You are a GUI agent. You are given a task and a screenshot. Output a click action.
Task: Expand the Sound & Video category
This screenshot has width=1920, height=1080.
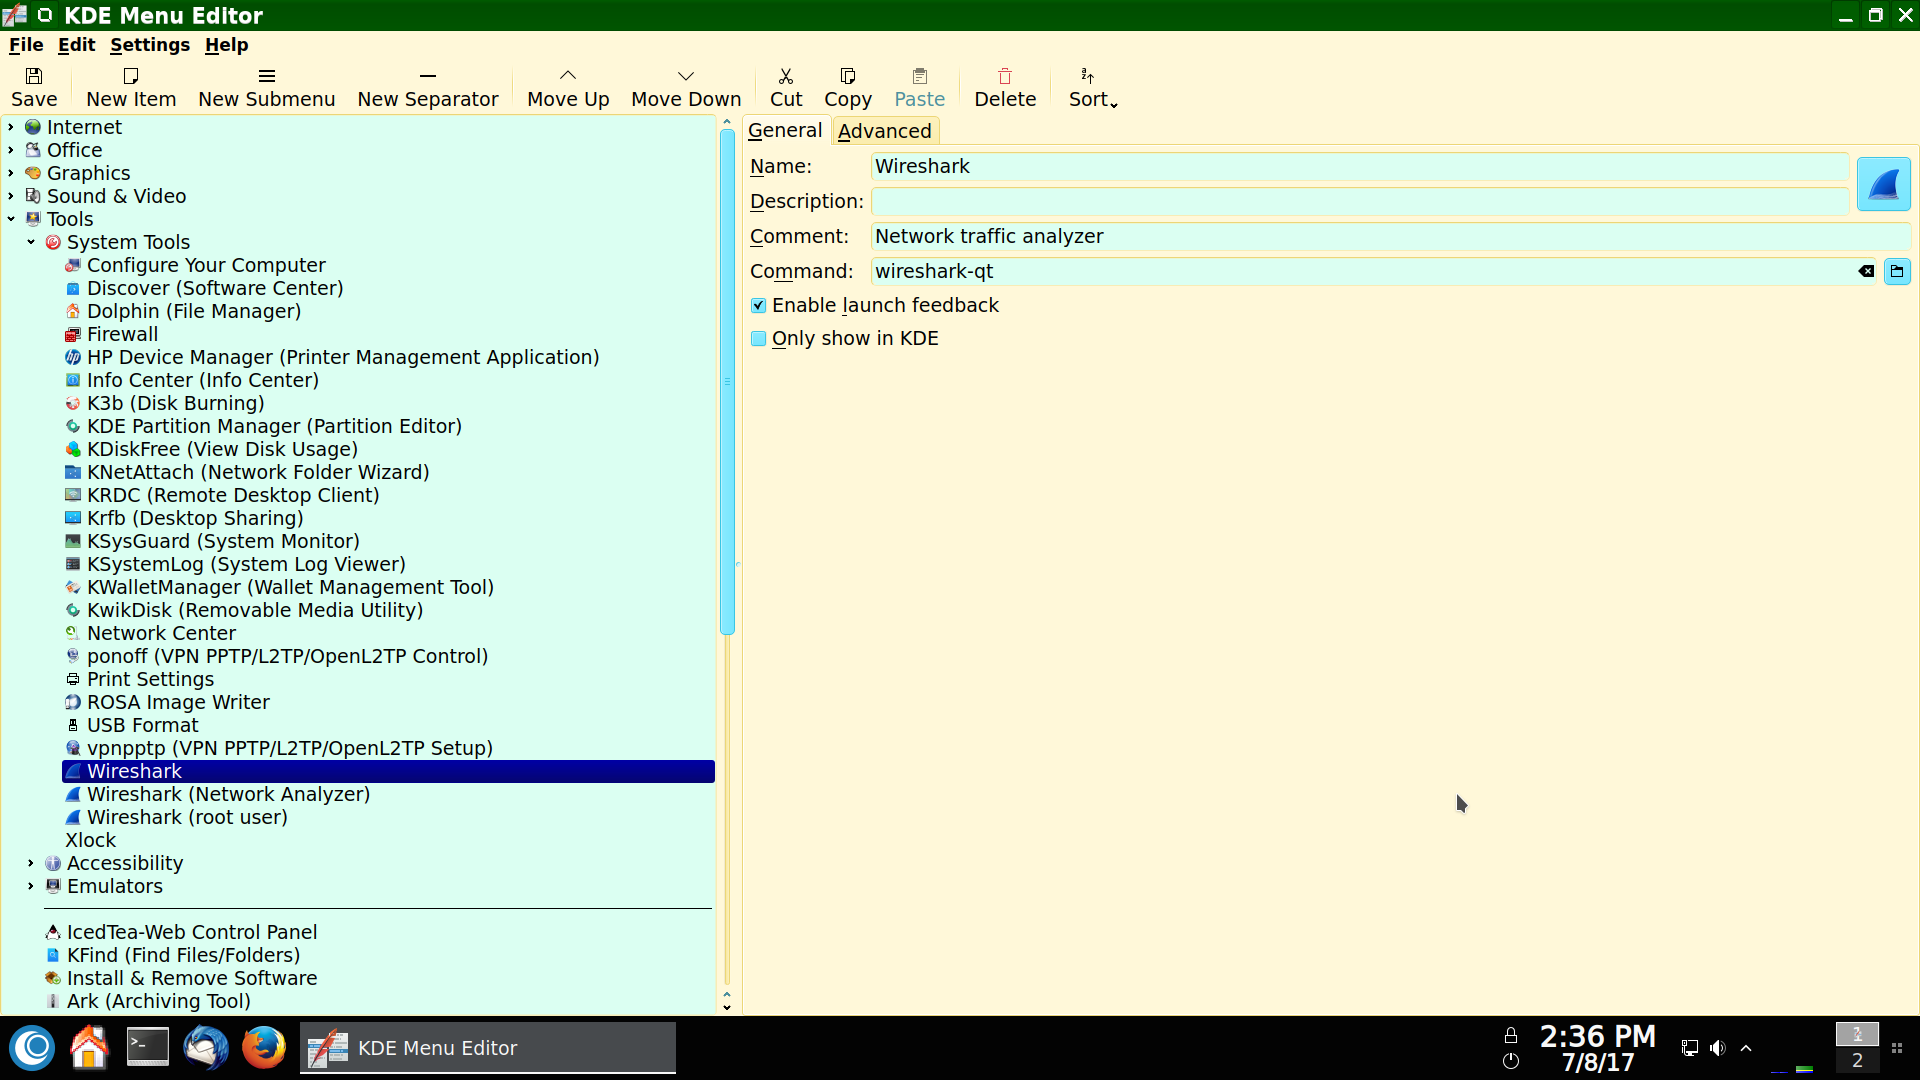pyautogui.click(x=11, y=196)
